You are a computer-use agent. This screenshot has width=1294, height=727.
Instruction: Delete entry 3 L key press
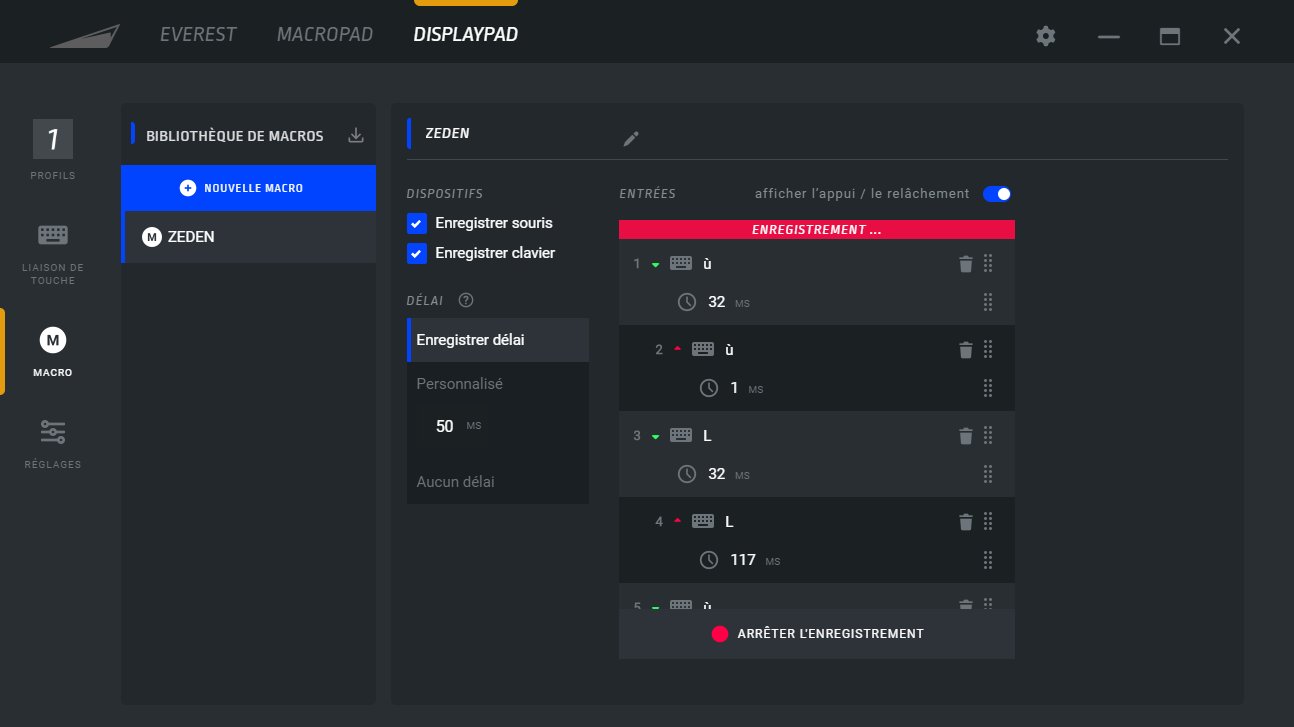point(965,436)
